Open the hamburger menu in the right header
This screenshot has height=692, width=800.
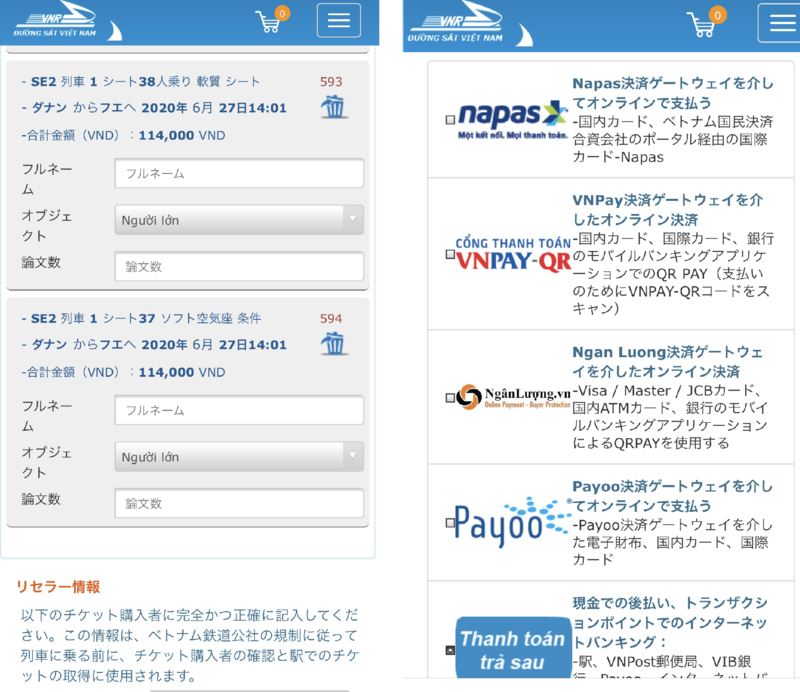778,23
